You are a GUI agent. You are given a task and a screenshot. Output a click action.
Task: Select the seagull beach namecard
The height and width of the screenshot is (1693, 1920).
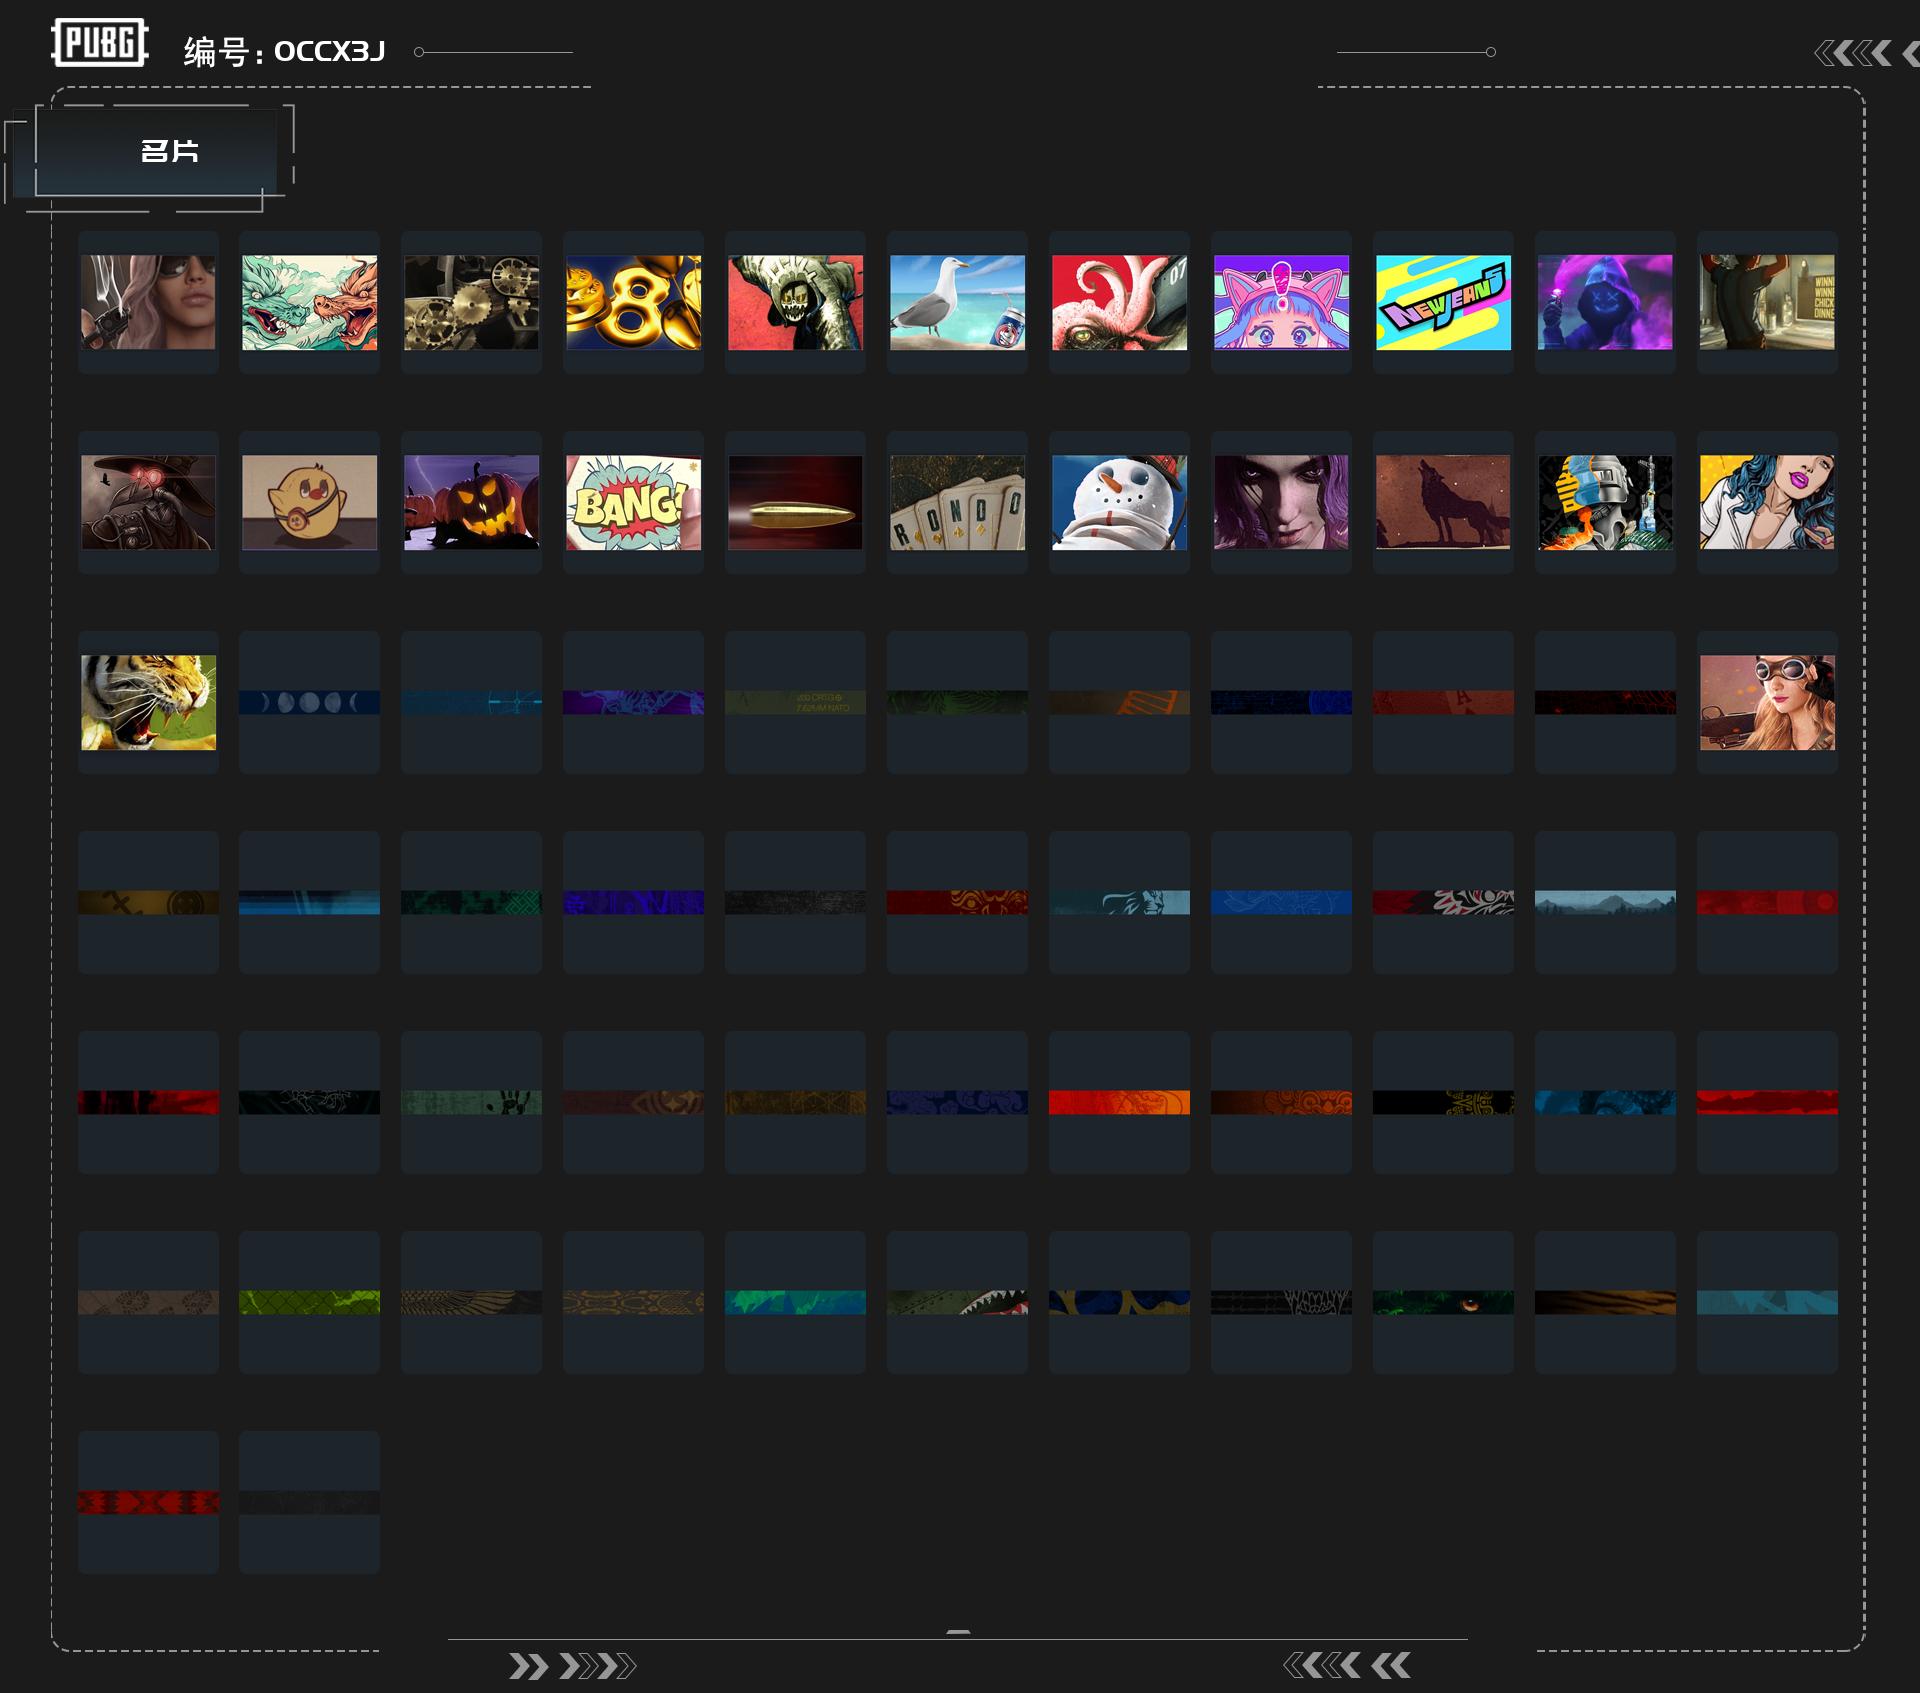[x=957, y=302]
